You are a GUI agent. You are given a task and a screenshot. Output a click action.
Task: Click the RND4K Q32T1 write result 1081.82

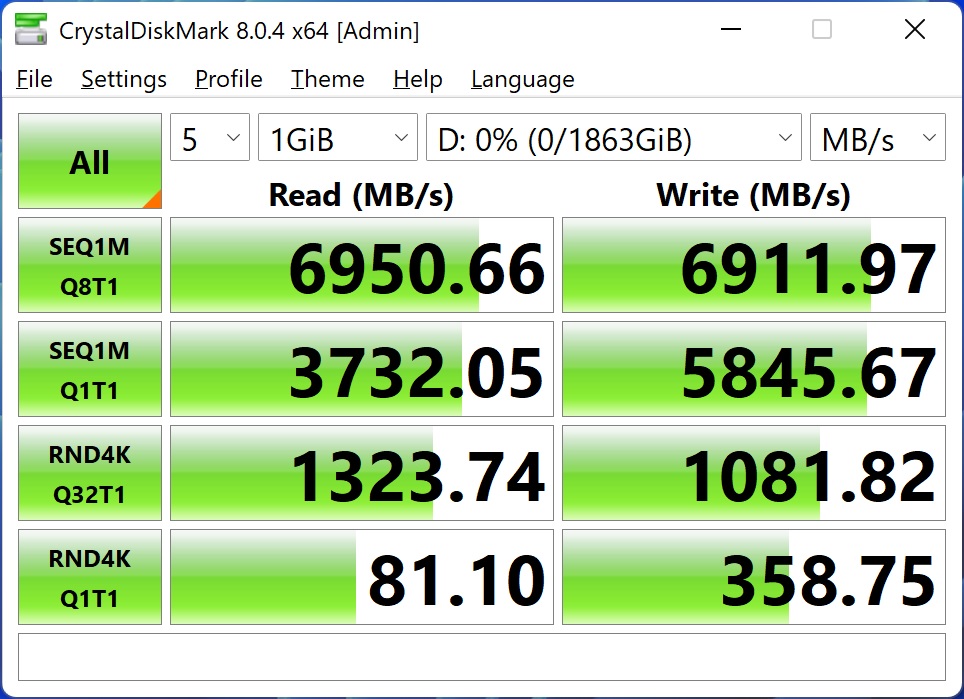(x=754, y=473)
